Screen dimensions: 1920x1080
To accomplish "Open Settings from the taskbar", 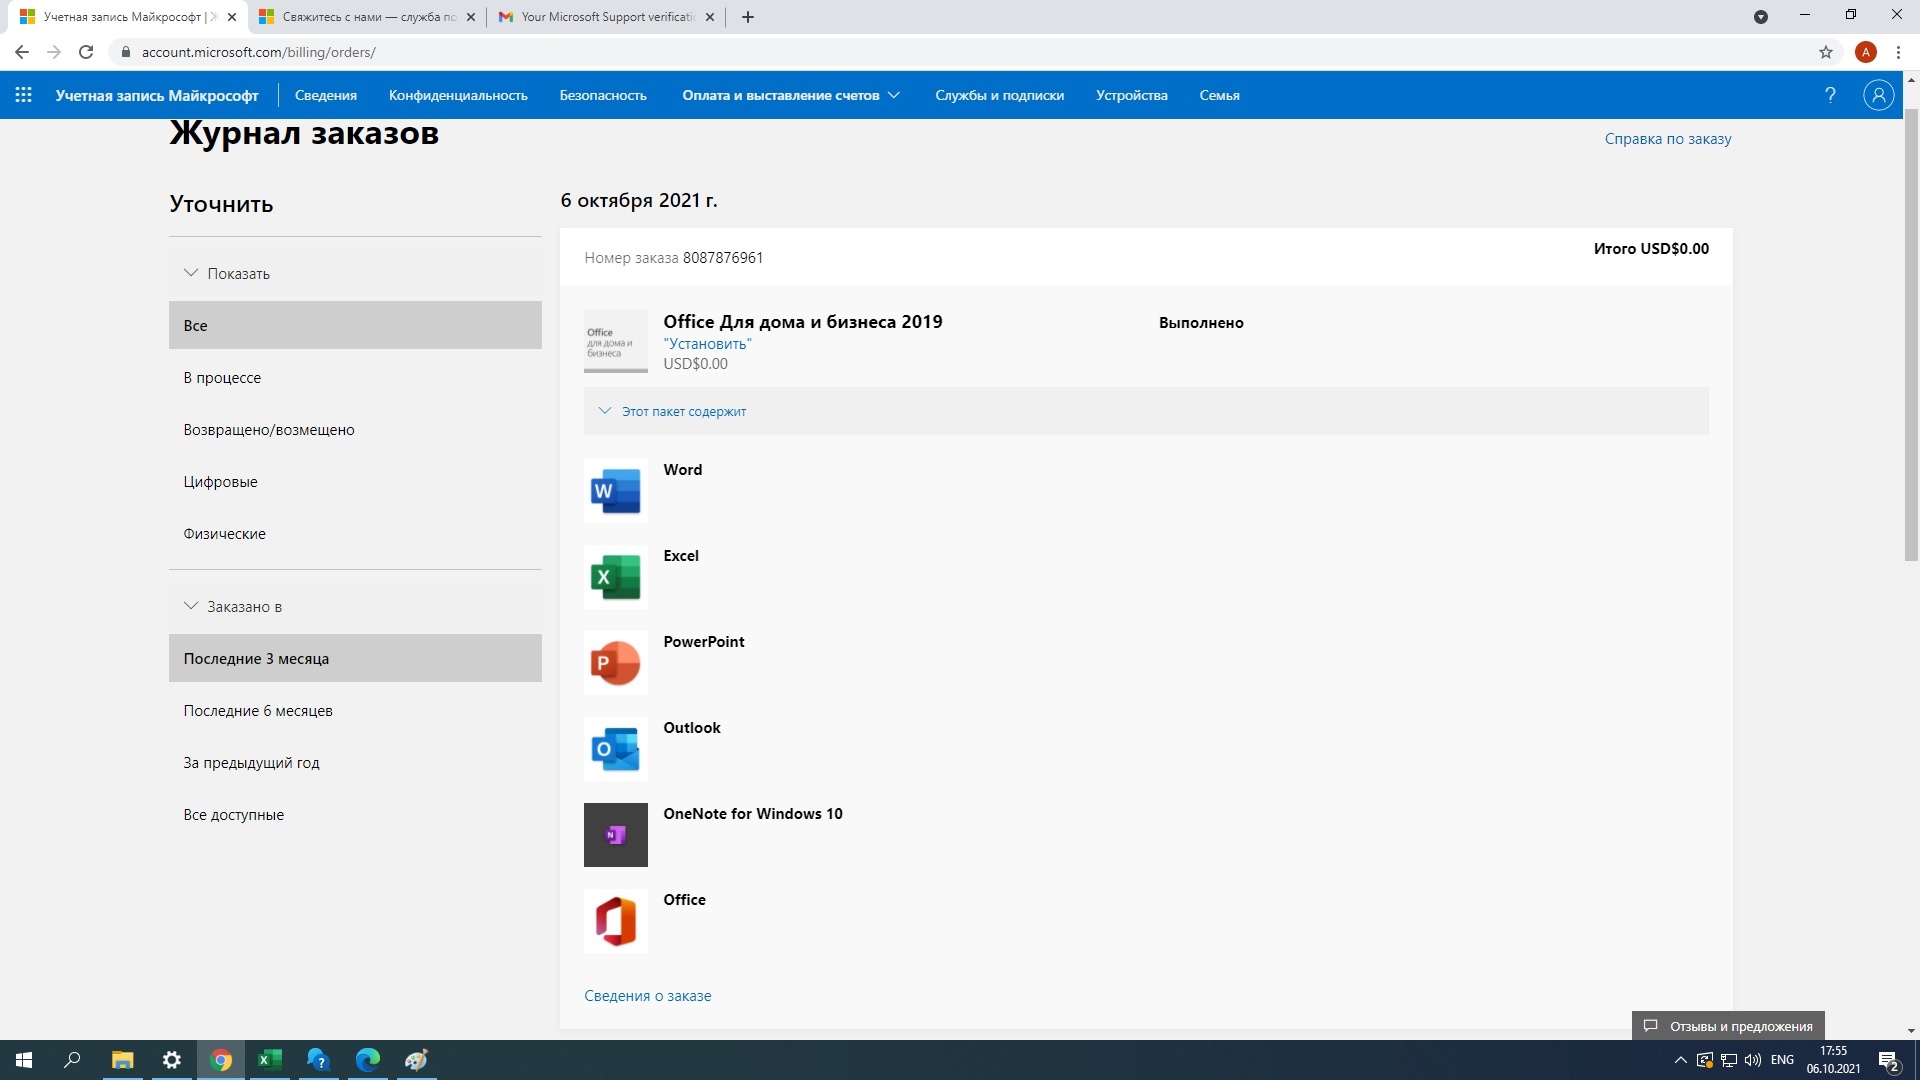I will pyautogui.click(x=172, y=1060).
